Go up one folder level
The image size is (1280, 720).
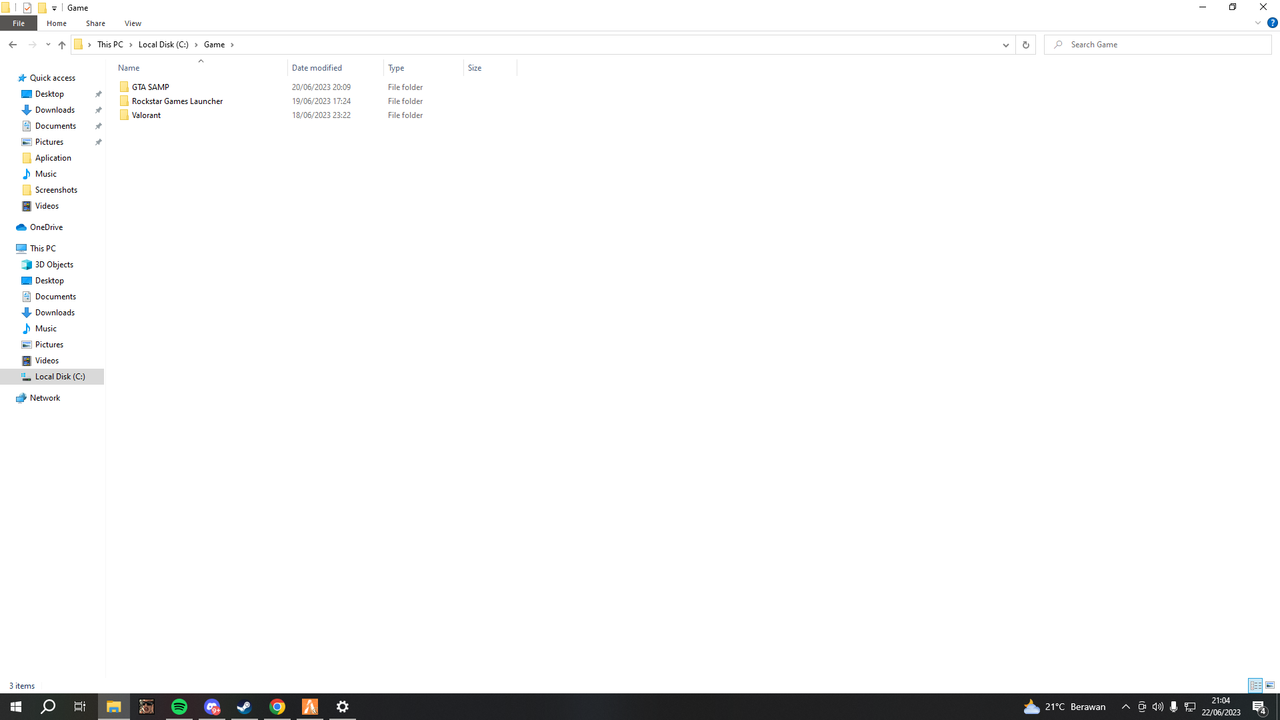point(62,45)
